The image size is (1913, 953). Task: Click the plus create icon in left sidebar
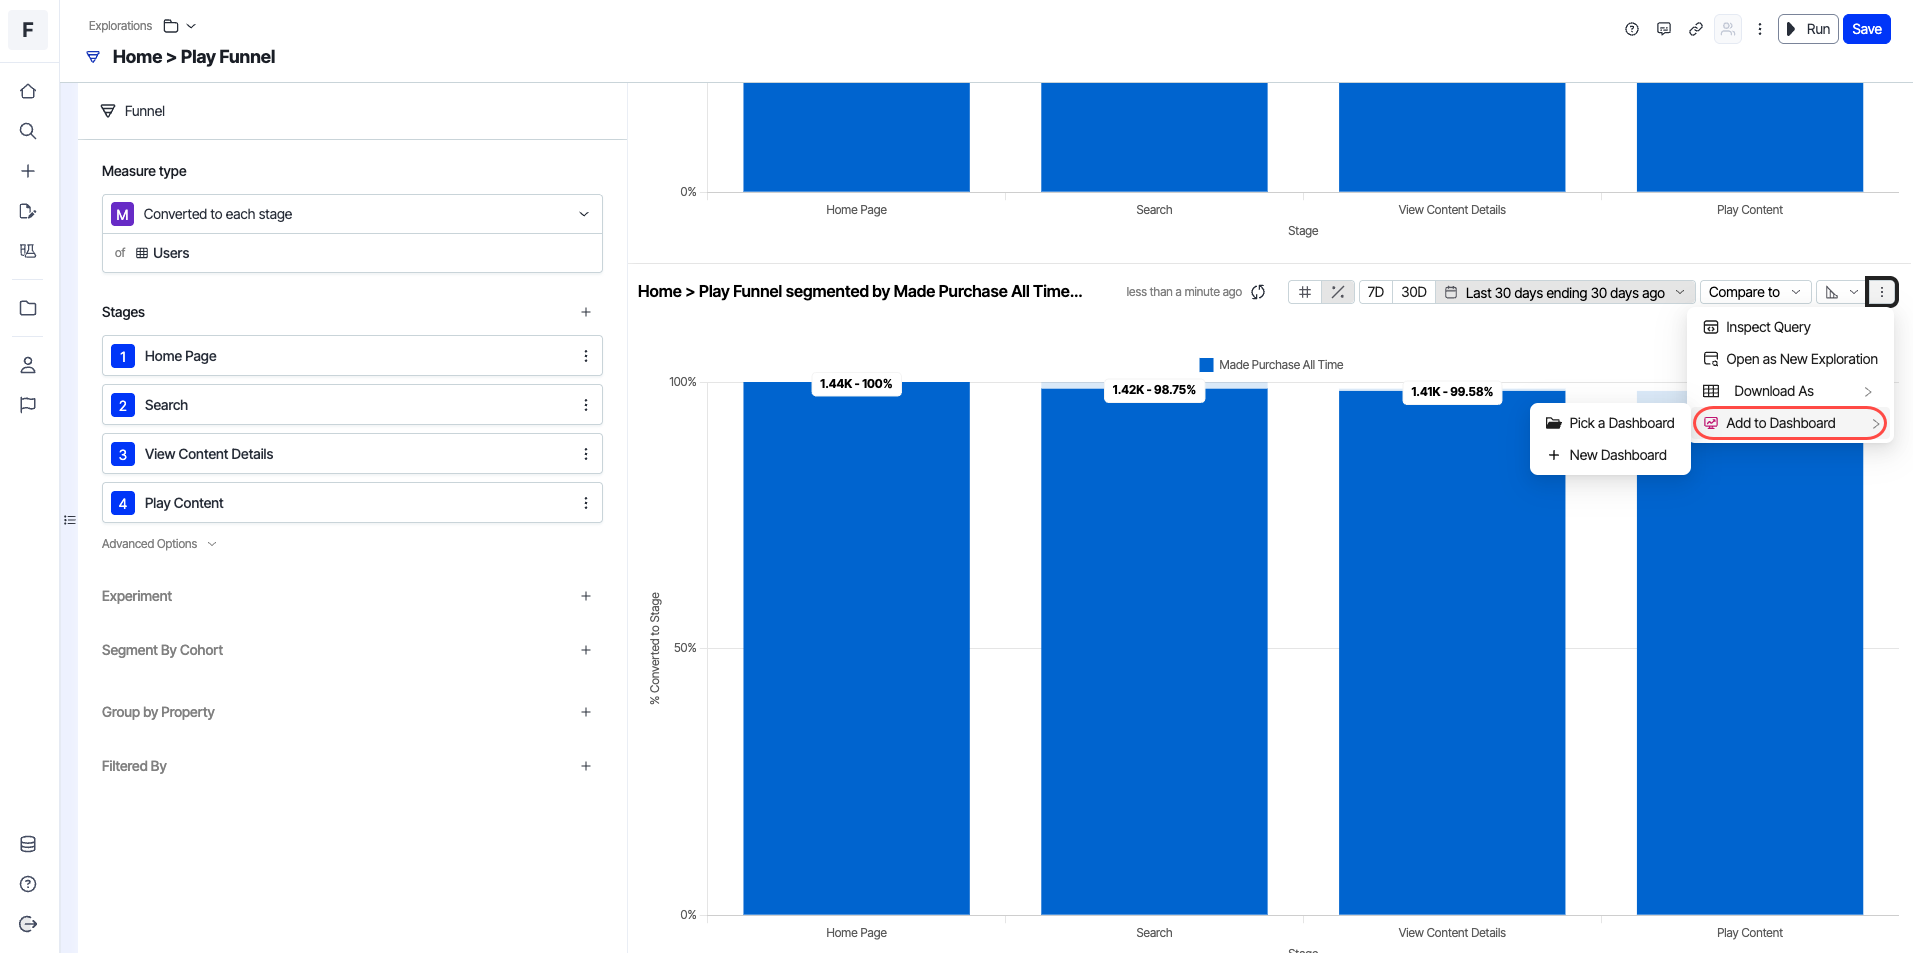(28, 171)
